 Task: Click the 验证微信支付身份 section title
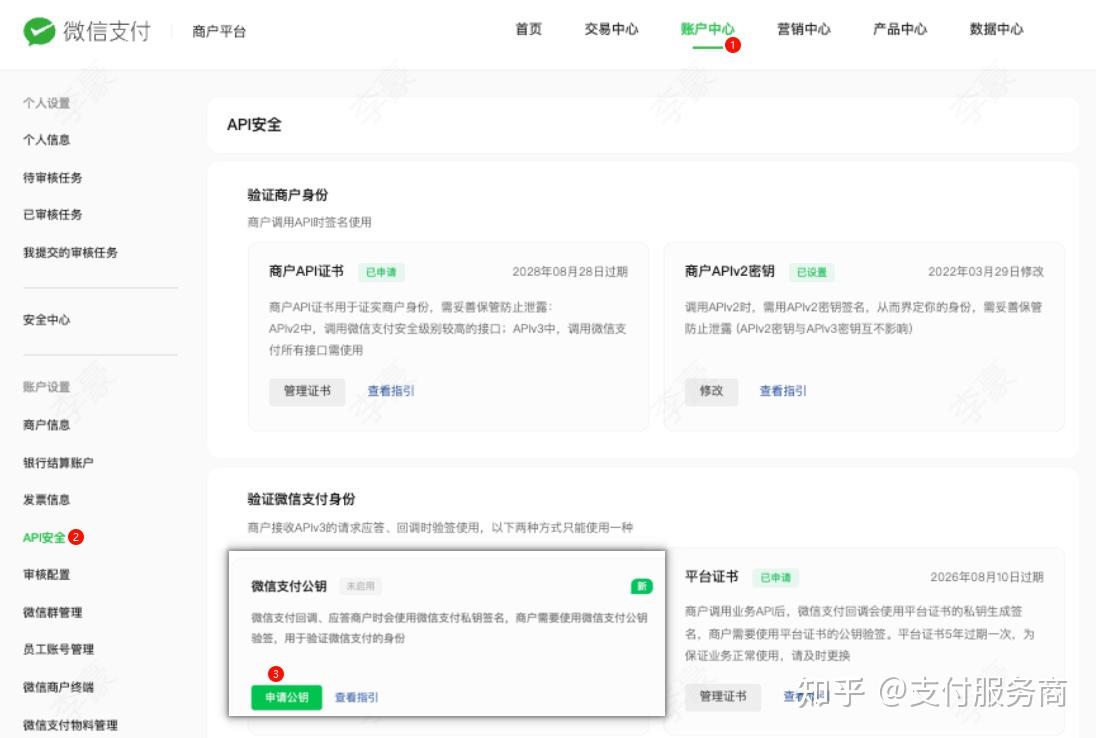click(301, 499)
